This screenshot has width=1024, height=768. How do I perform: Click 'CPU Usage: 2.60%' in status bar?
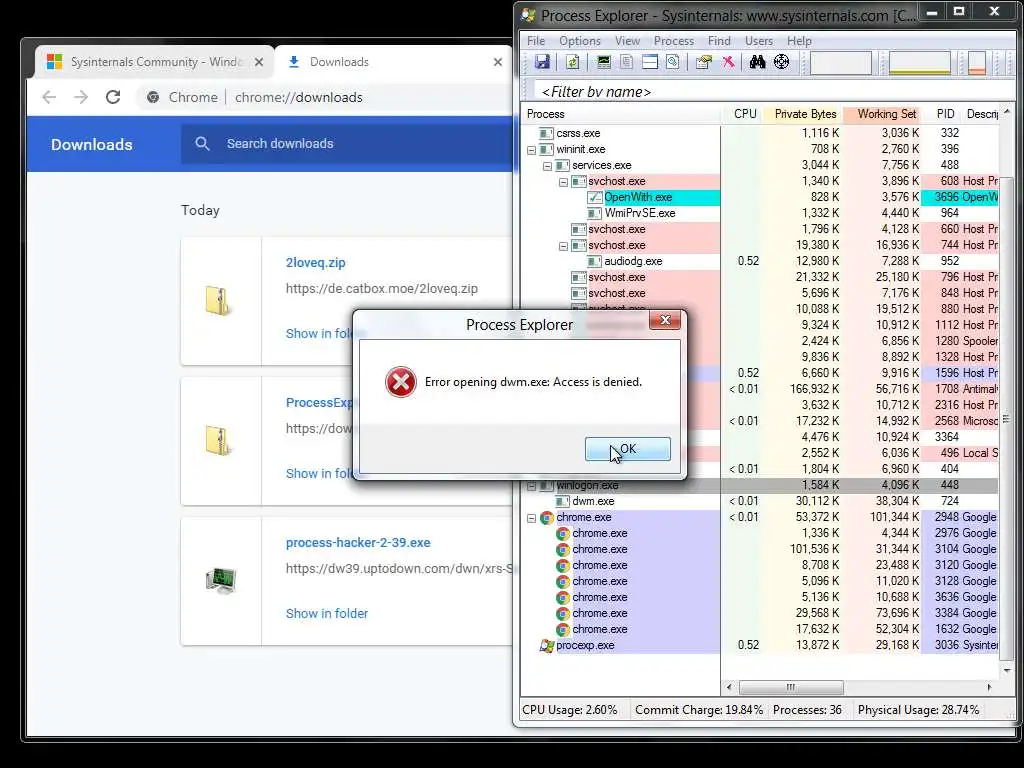(569, 710)
